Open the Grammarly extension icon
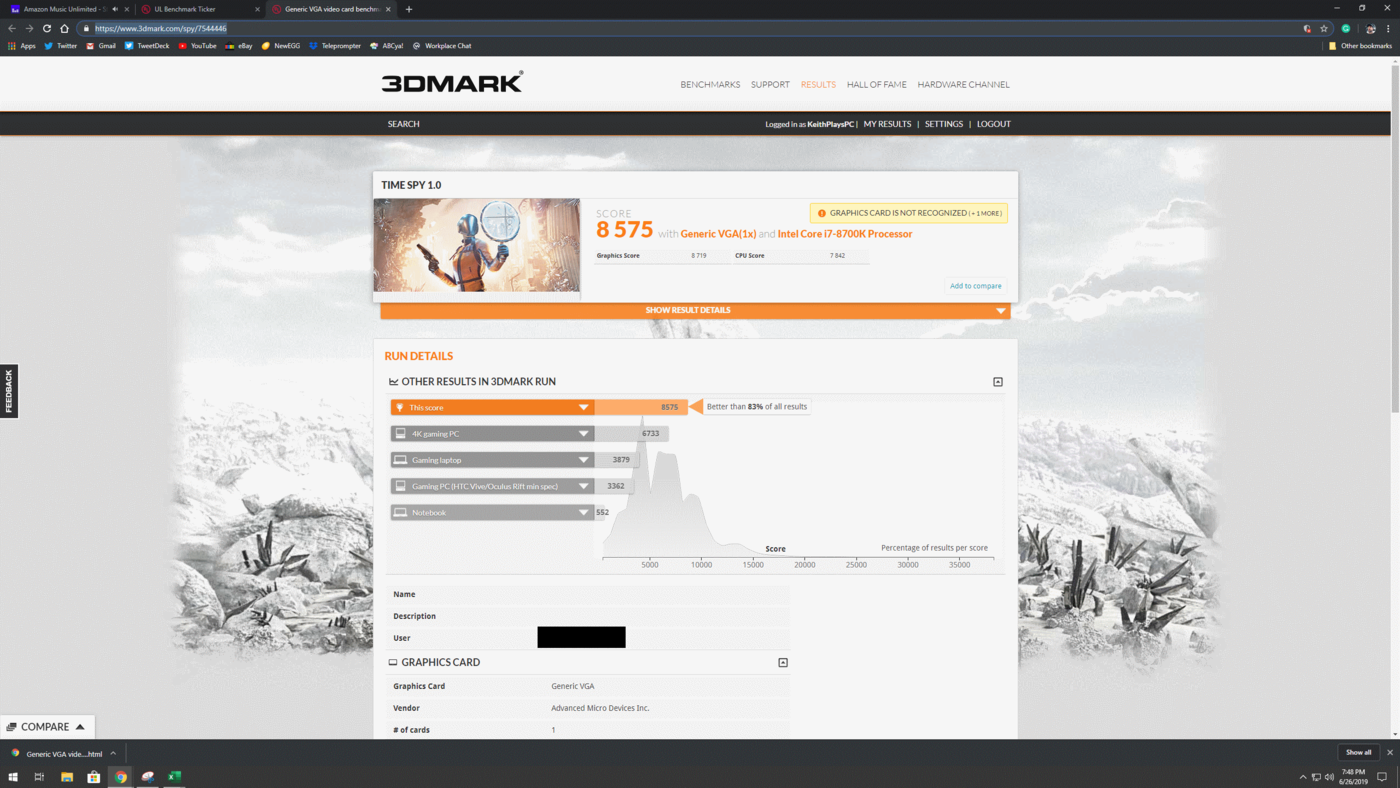Image resolution: width=1400 pixels, height=788 pixels. pos(1346,28)
